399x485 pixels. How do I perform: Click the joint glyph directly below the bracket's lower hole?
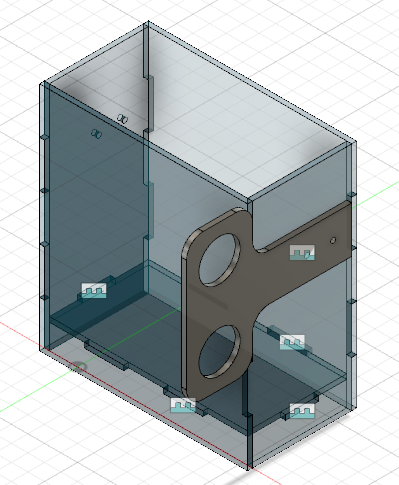pos(183,405)
